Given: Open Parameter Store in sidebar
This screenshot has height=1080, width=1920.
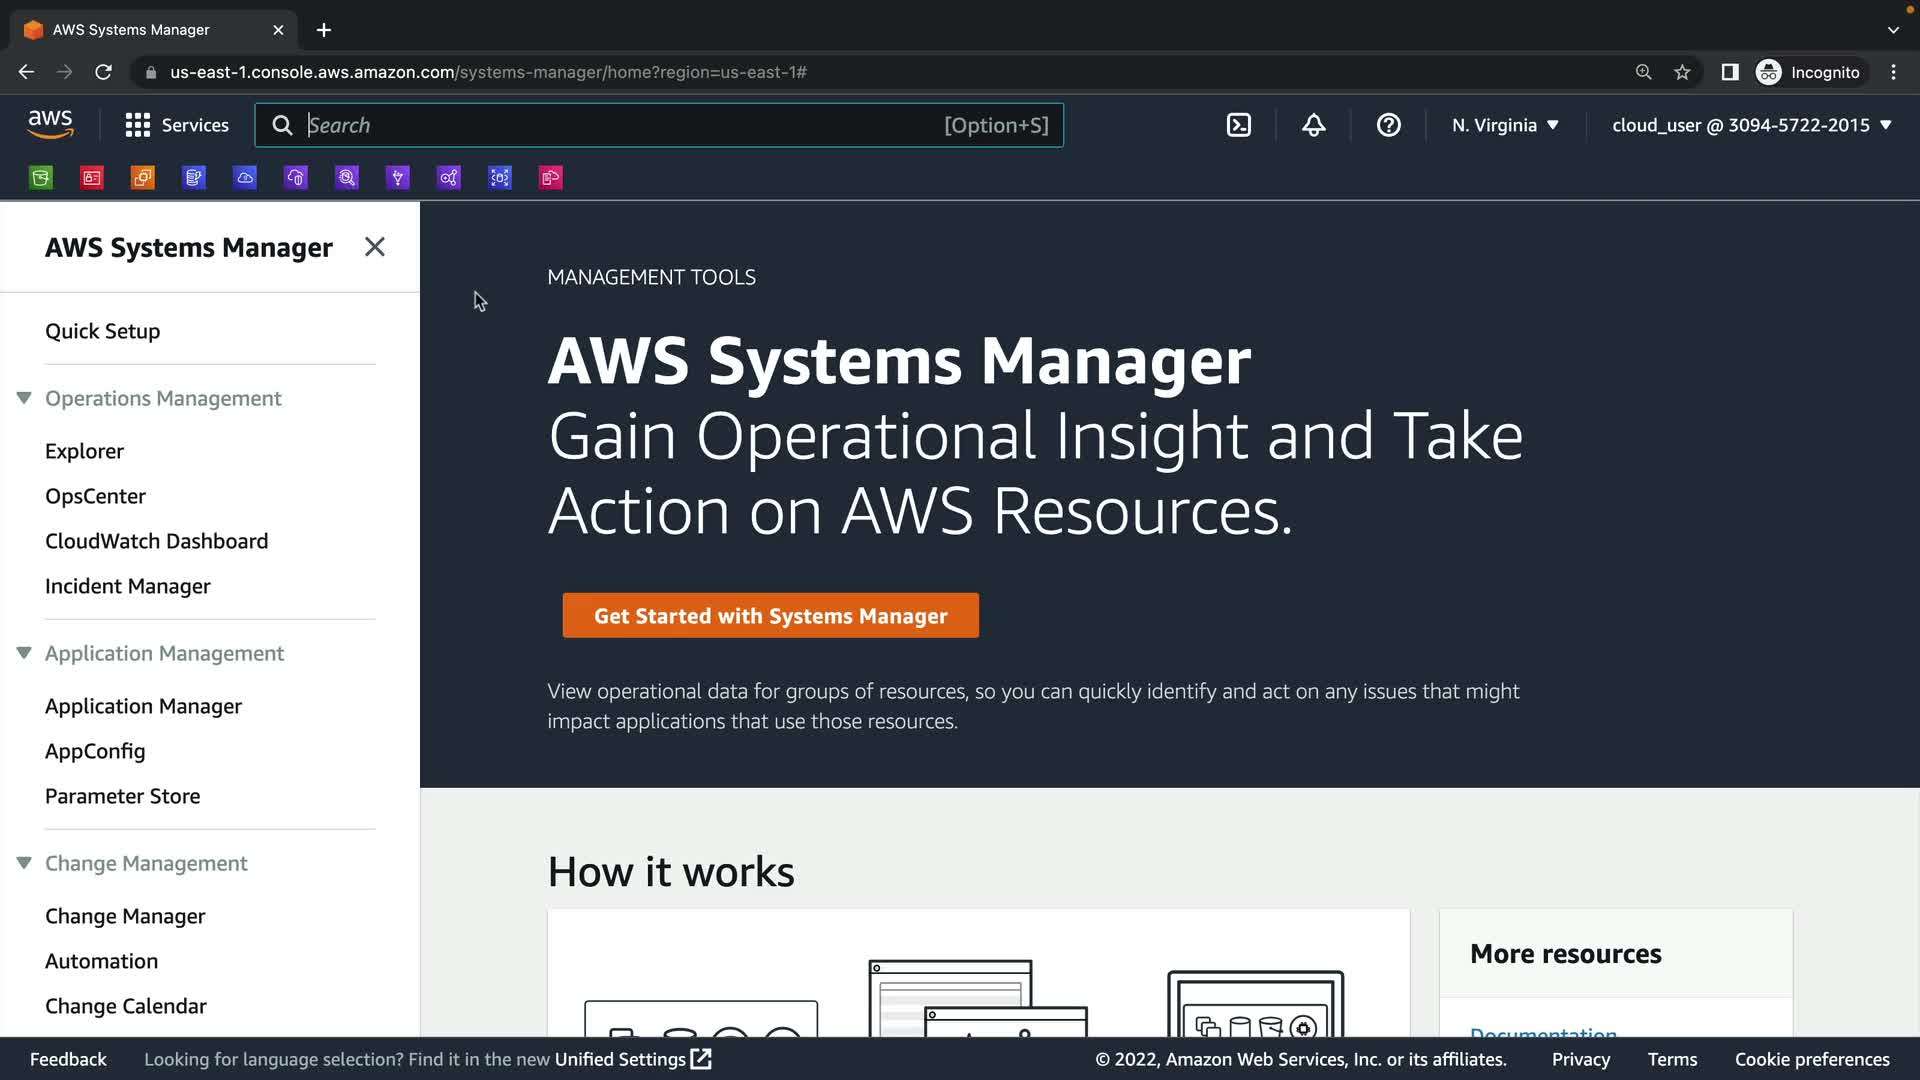Looking at the screenshot, I should pyautogui.click(x=122, y=796).
